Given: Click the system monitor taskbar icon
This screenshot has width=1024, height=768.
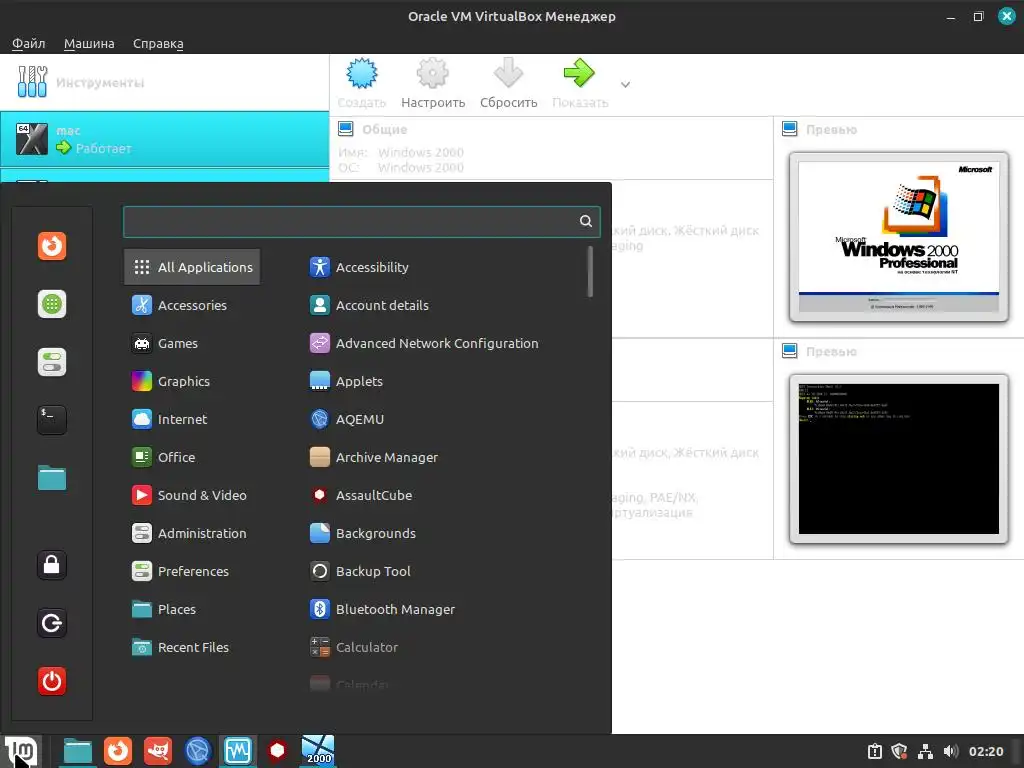Looking at the screenshot, I should pyautogui.click(x=238, y=751).
